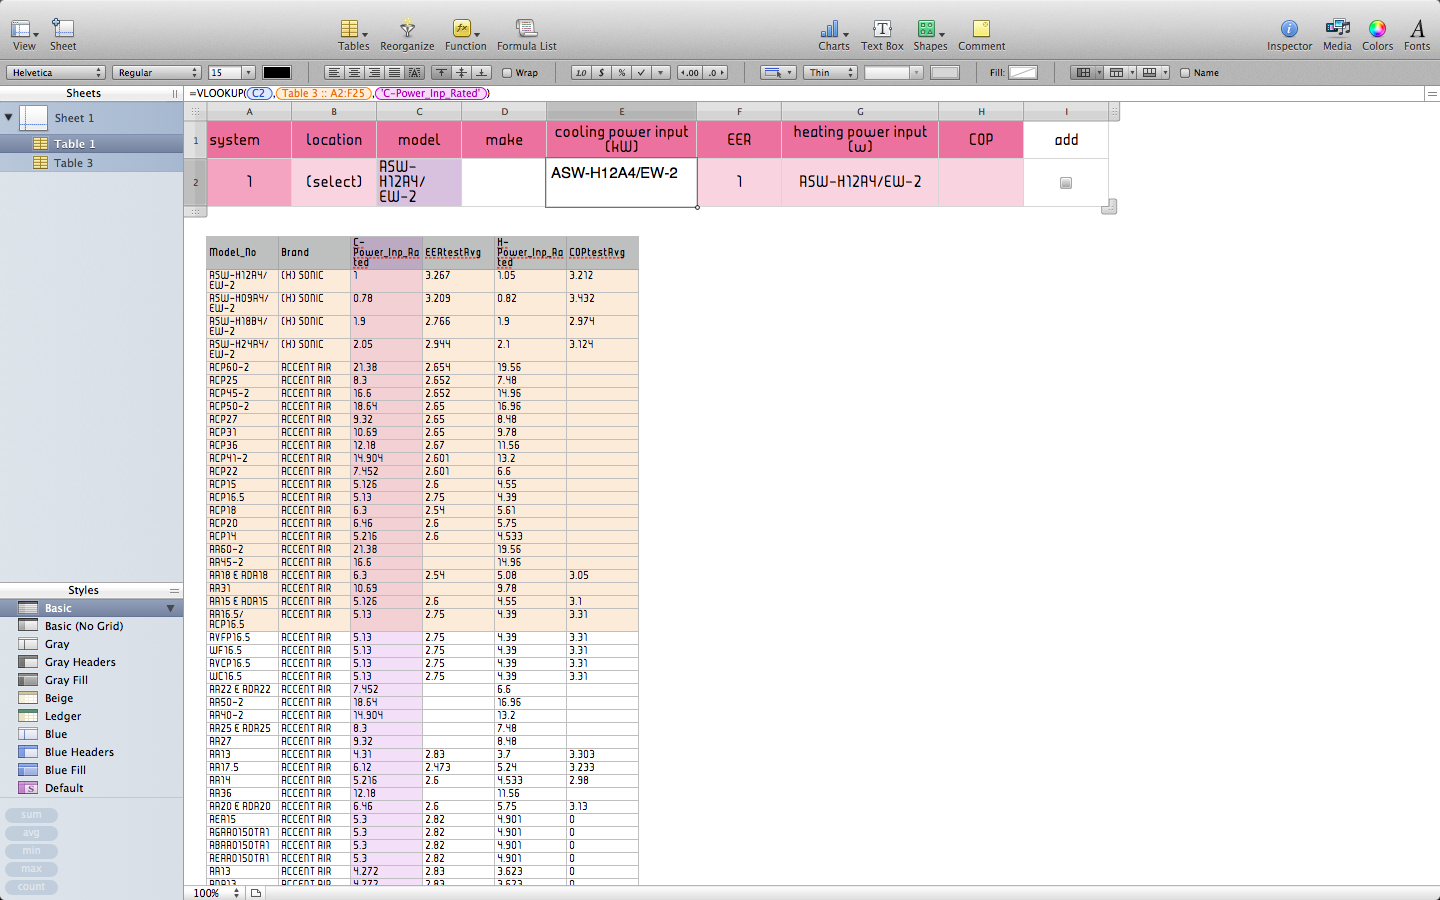Open the Media browser
The image size is (1440, 900).
coord(1336,29)
